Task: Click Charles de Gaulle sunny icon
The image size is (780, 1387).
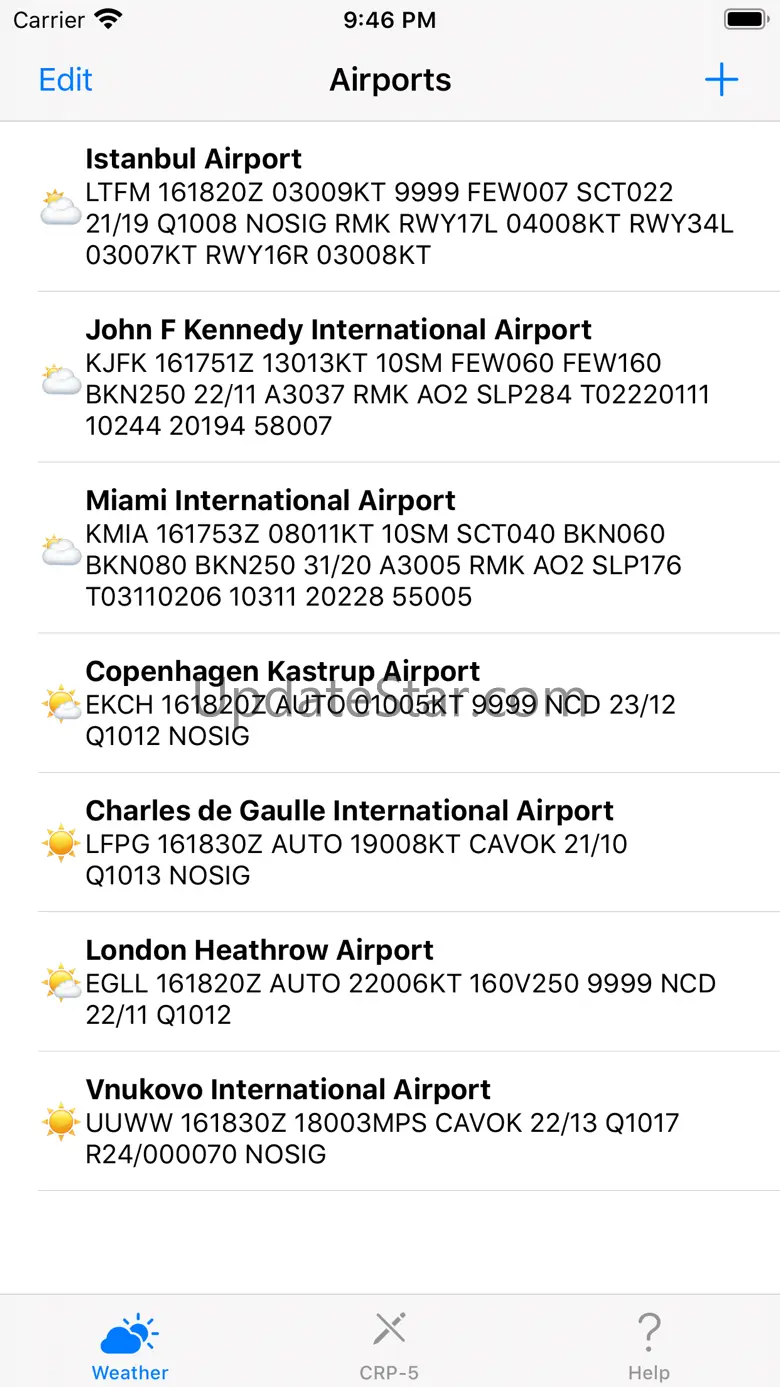Action: 61,843
